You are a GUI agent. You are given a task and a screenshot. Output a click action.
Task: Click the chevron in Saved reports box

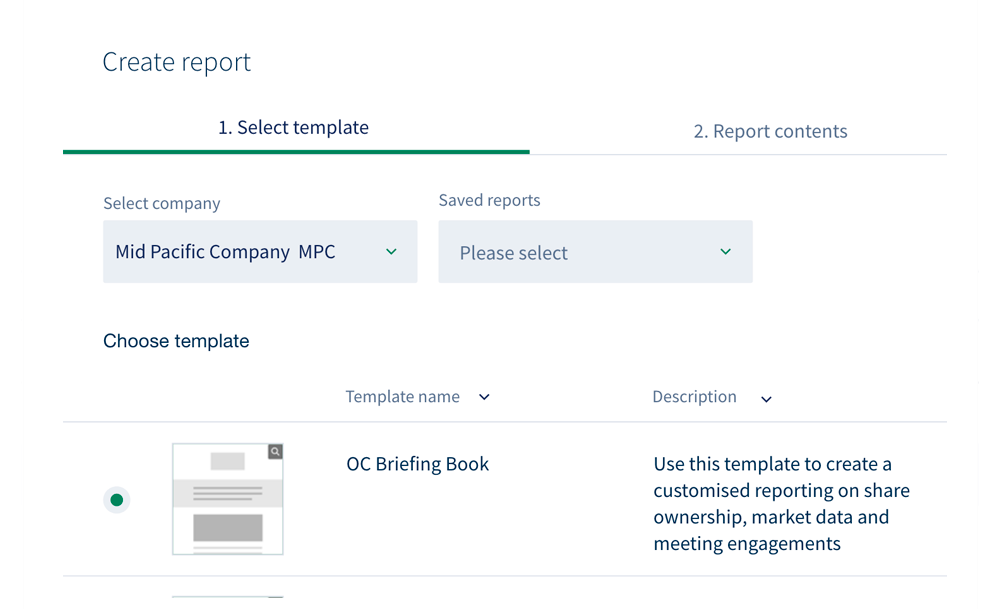[726, 252]
